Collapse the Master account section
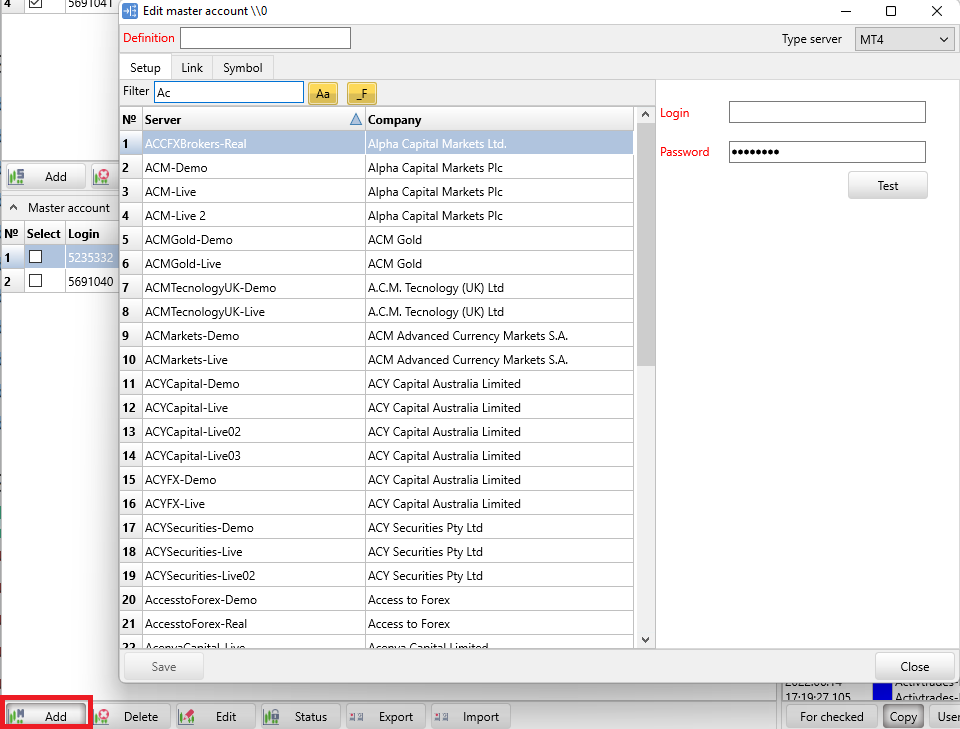The width and height of the screenshot is (960, 729). pyautogui.click(x=13, y=207)
